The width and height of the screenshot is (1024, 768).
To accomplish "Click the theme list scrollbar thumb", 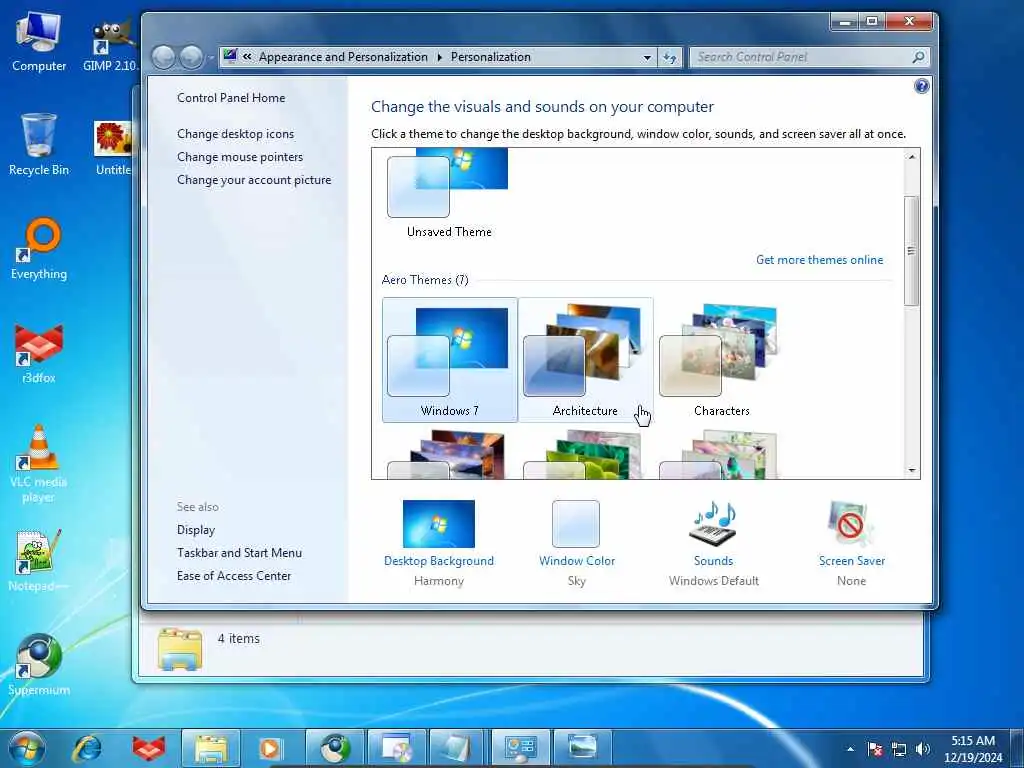I will (911, 251).
